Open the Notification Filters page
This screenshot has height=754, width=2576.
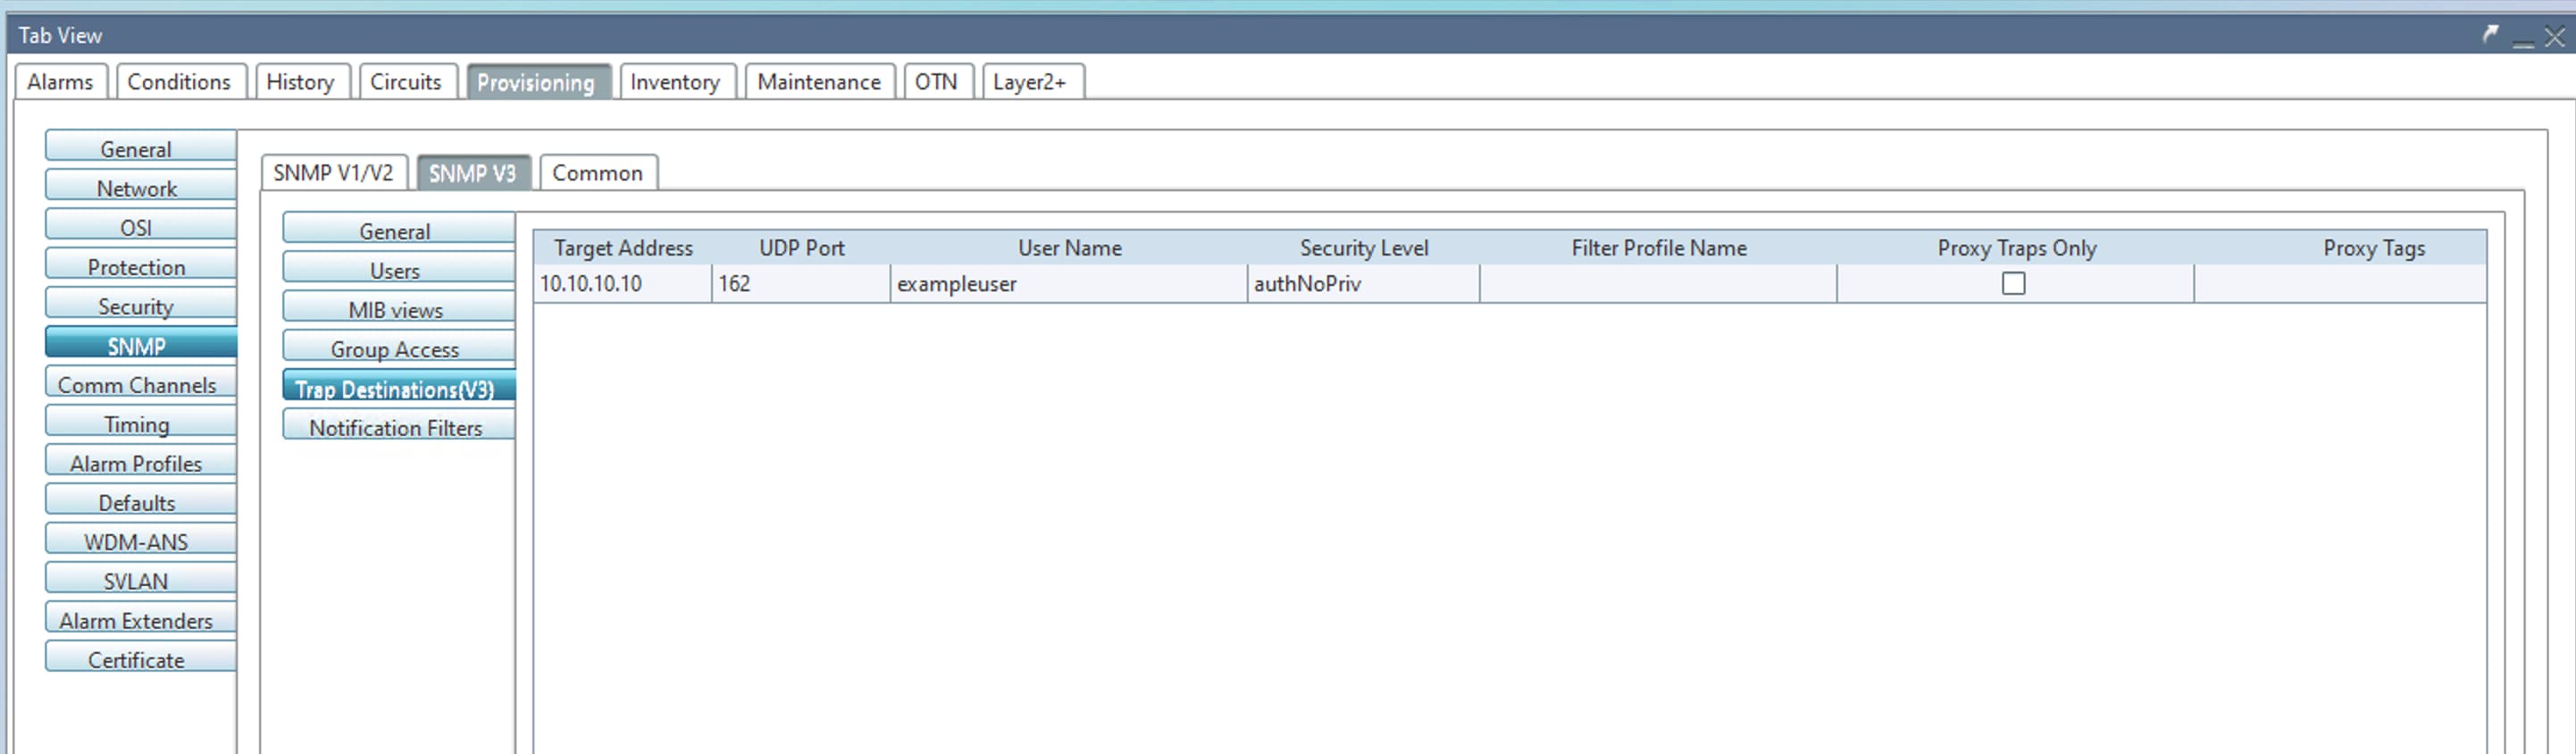[x=399, y=426]
